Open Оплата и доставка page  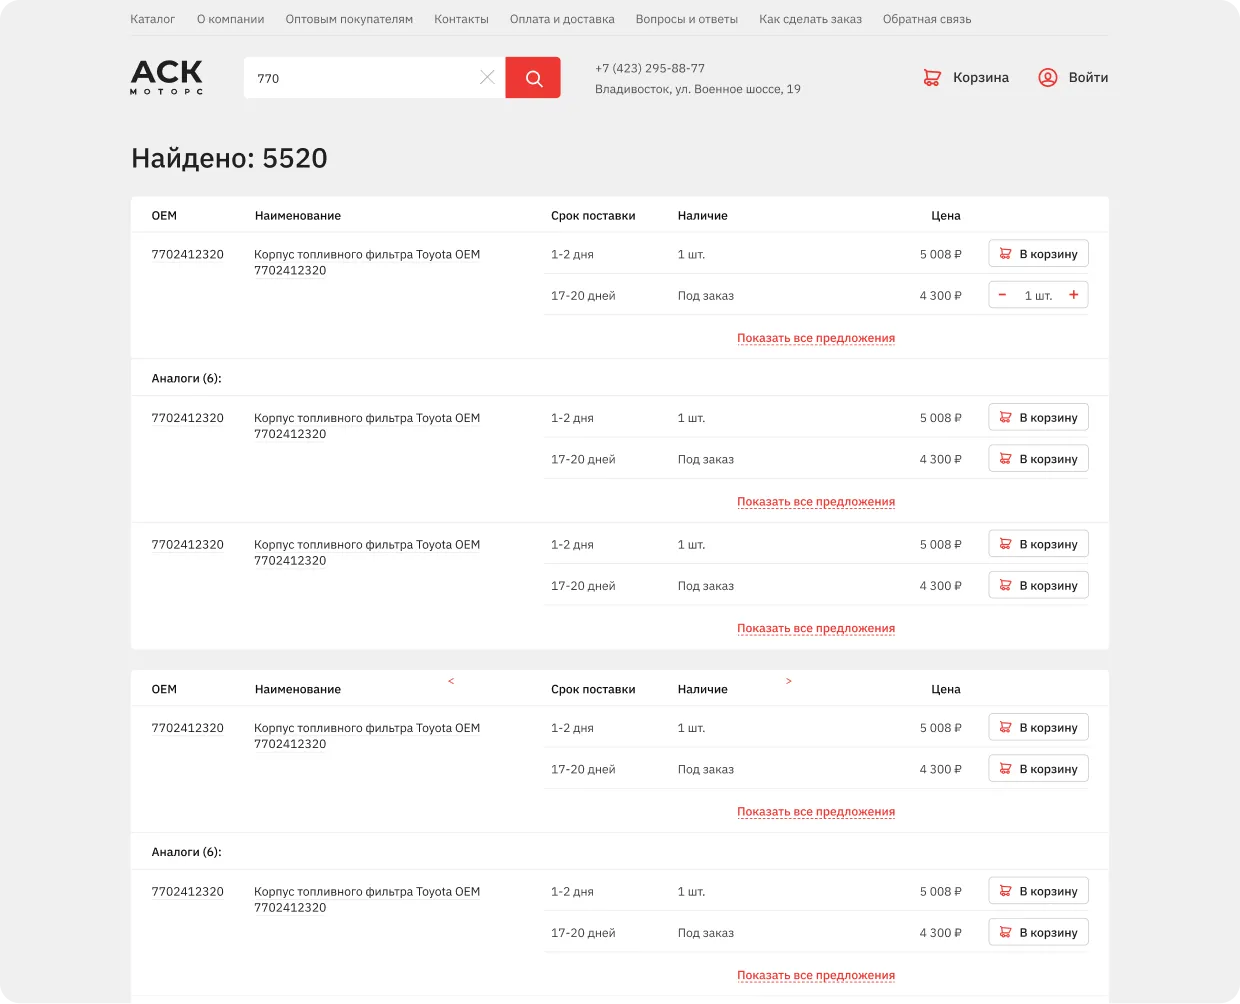click(x=561, y=19)
